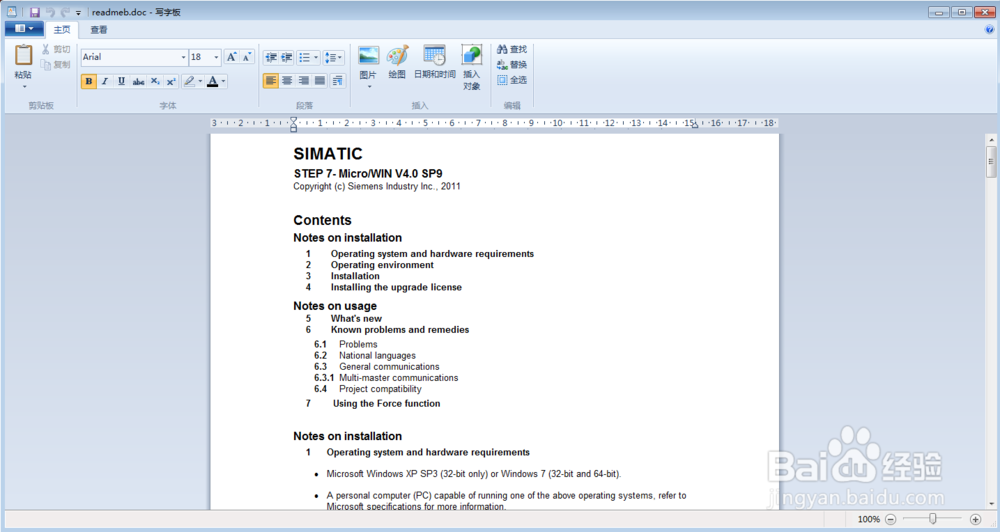The height and width of the screenshot is (532, 1000).
Task: Toggle superscript formatting
Action: point(171,81)
